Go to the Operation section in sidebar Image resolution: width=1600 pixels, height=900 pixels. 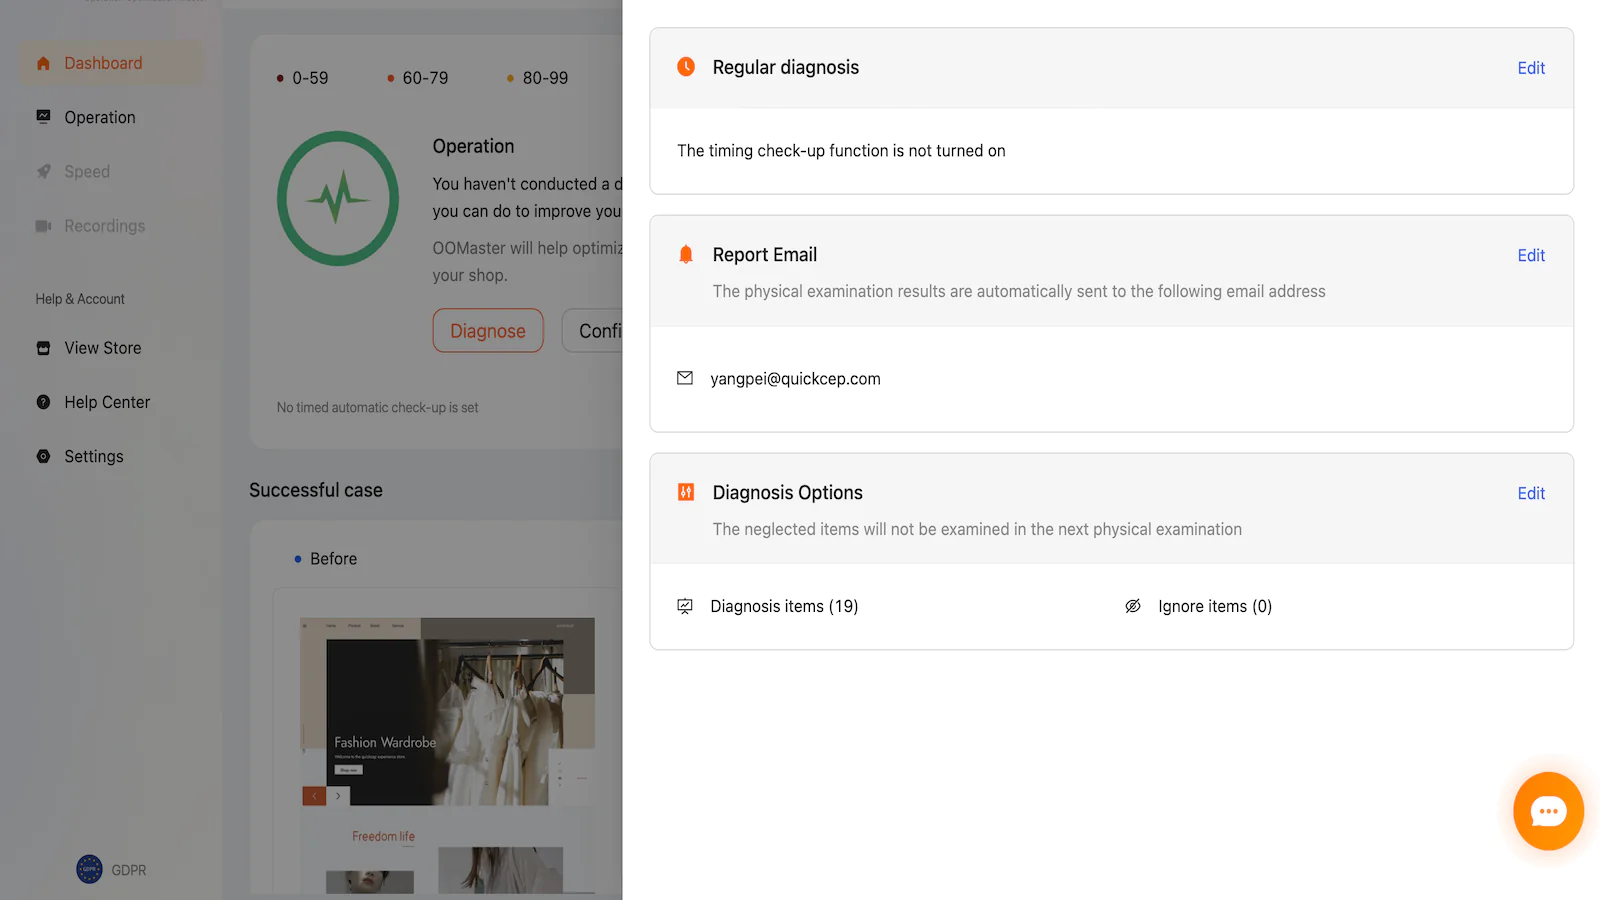click(x=99, y=117)
